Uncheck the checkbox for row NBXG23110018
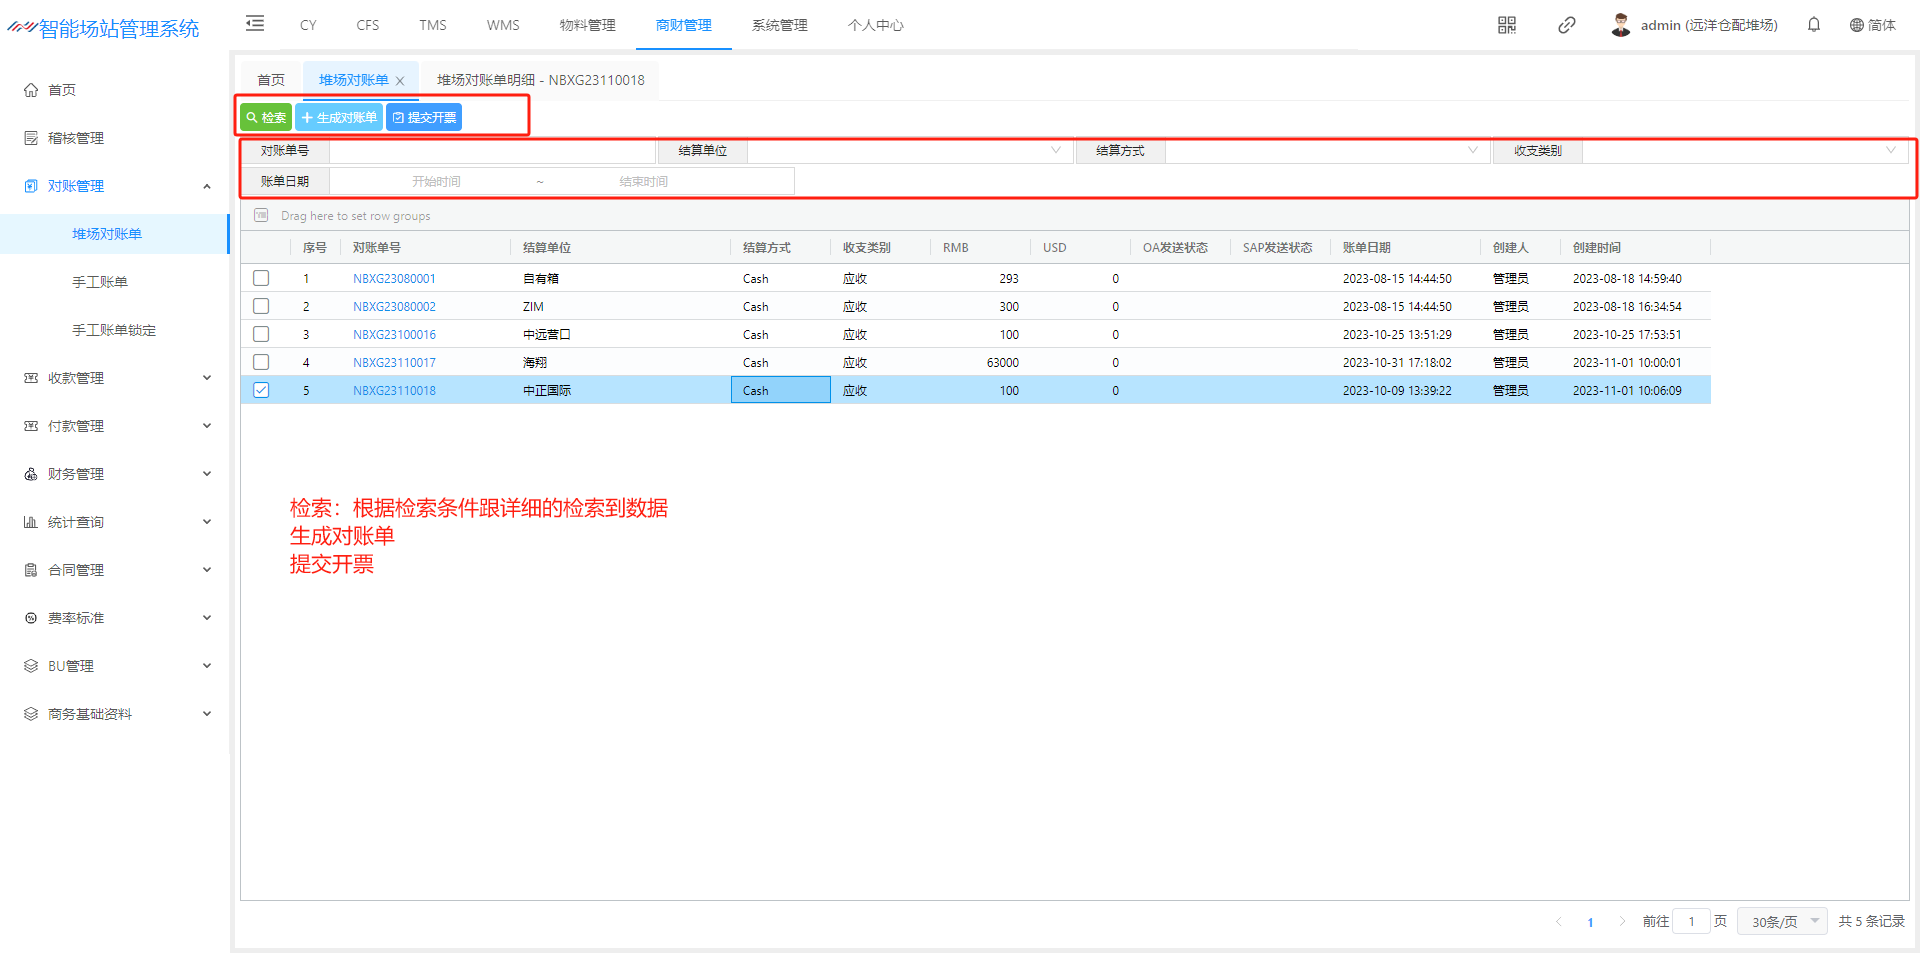Viewport: 1920px width, 953px height. [261, 390]
